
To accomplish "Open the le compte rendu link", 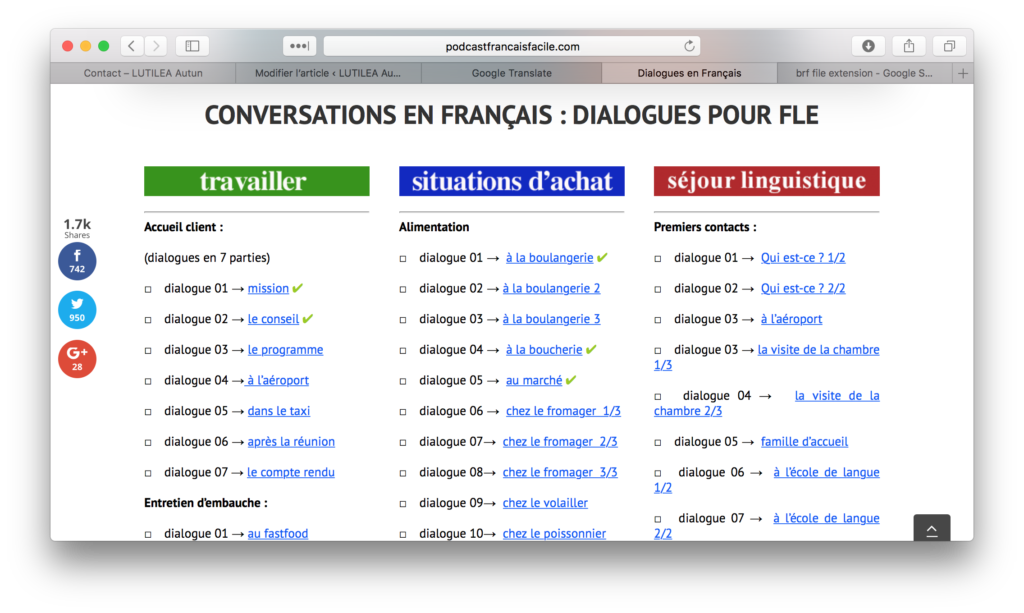I will [x=291, y=472].
